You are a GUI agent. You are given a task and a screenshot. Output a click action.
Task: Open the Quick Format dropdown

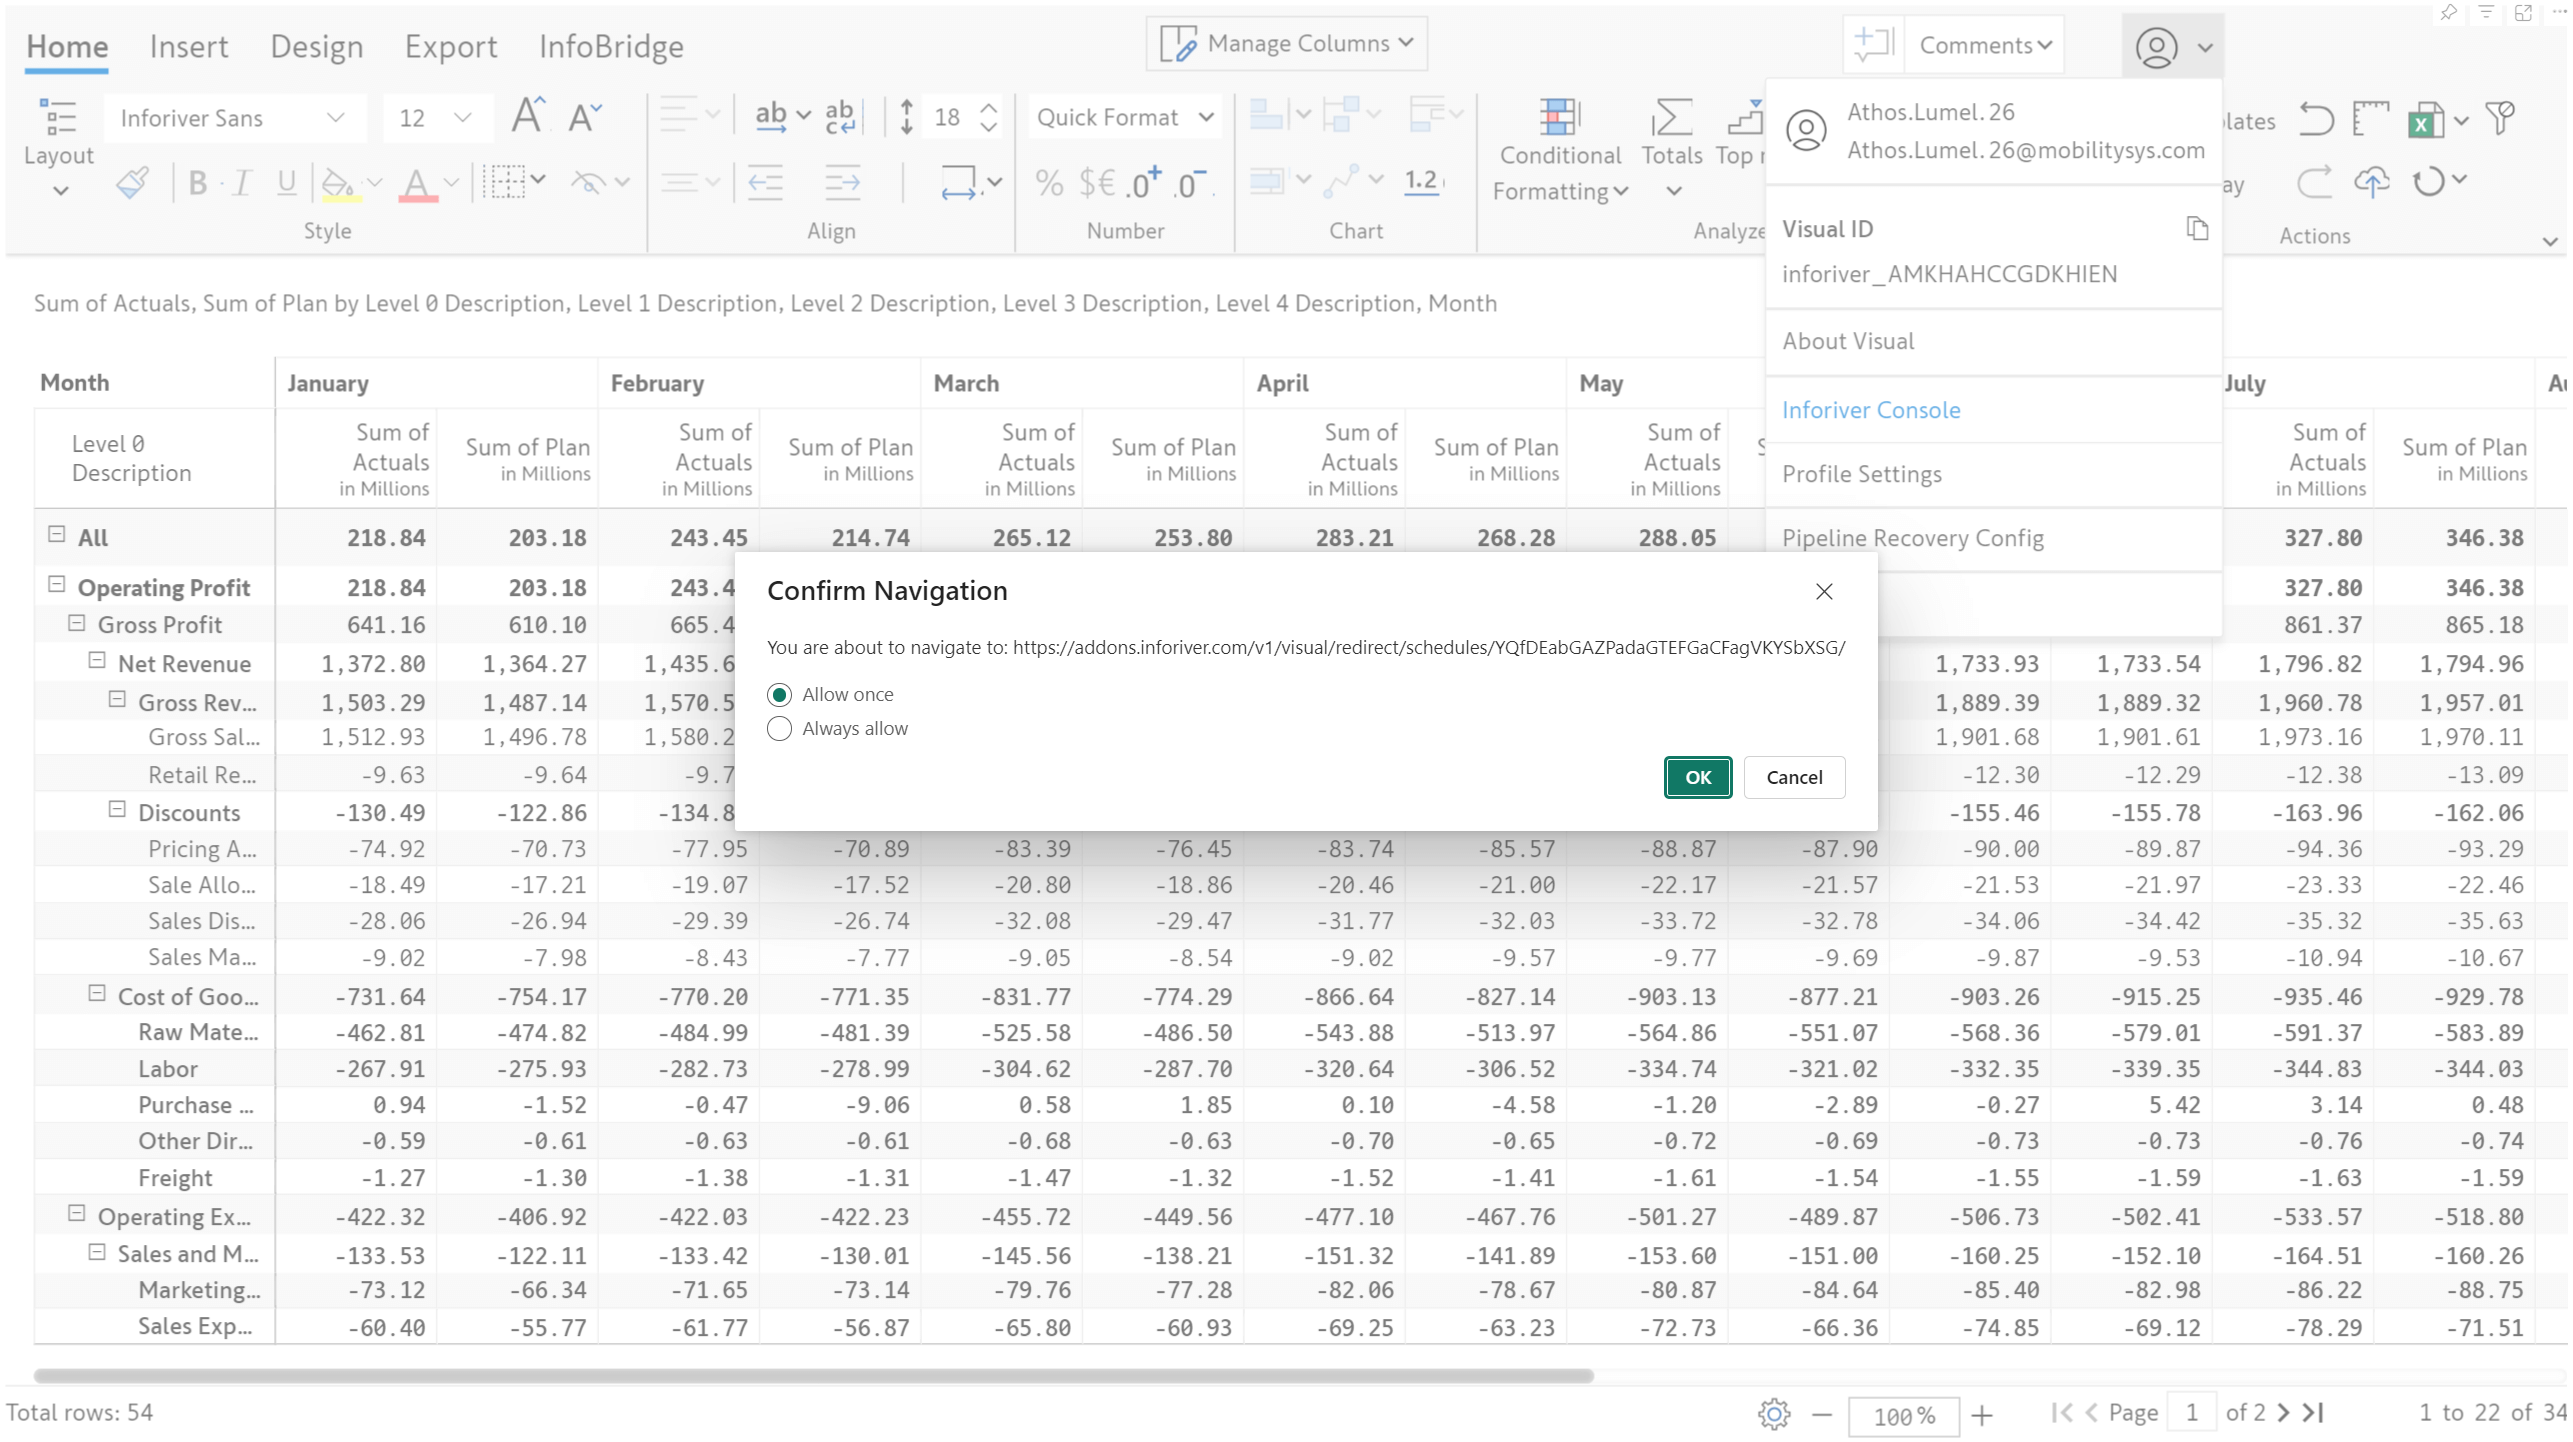coord(1124,117)
